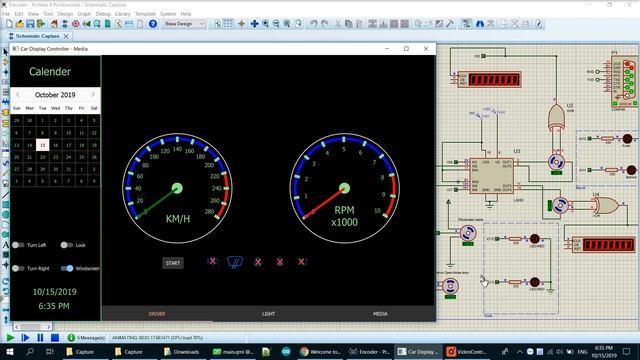The width and height of the screenshot is (640, 360).
Task: Show hidden system tray icons chevron
Action: pos(520,351)
